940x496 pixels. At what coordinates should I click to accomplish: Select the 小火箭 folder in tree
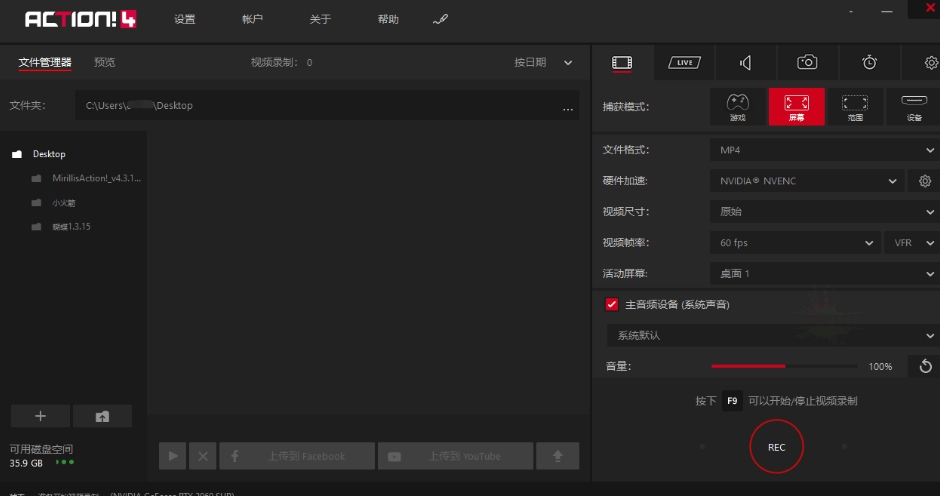[65, 202]
